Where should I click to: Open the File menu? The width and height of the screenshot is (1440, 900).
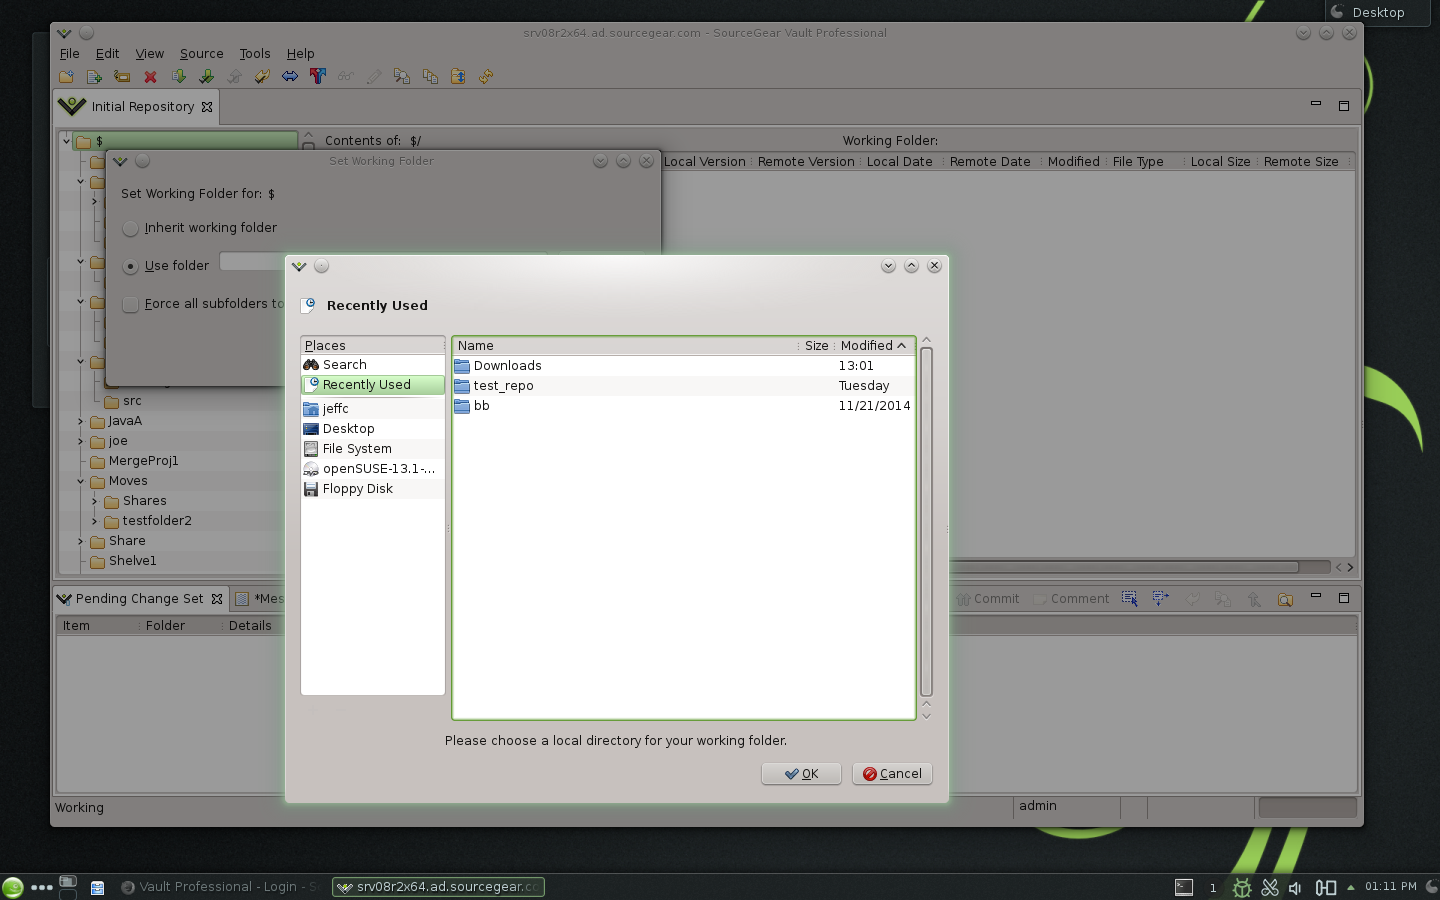70,54
